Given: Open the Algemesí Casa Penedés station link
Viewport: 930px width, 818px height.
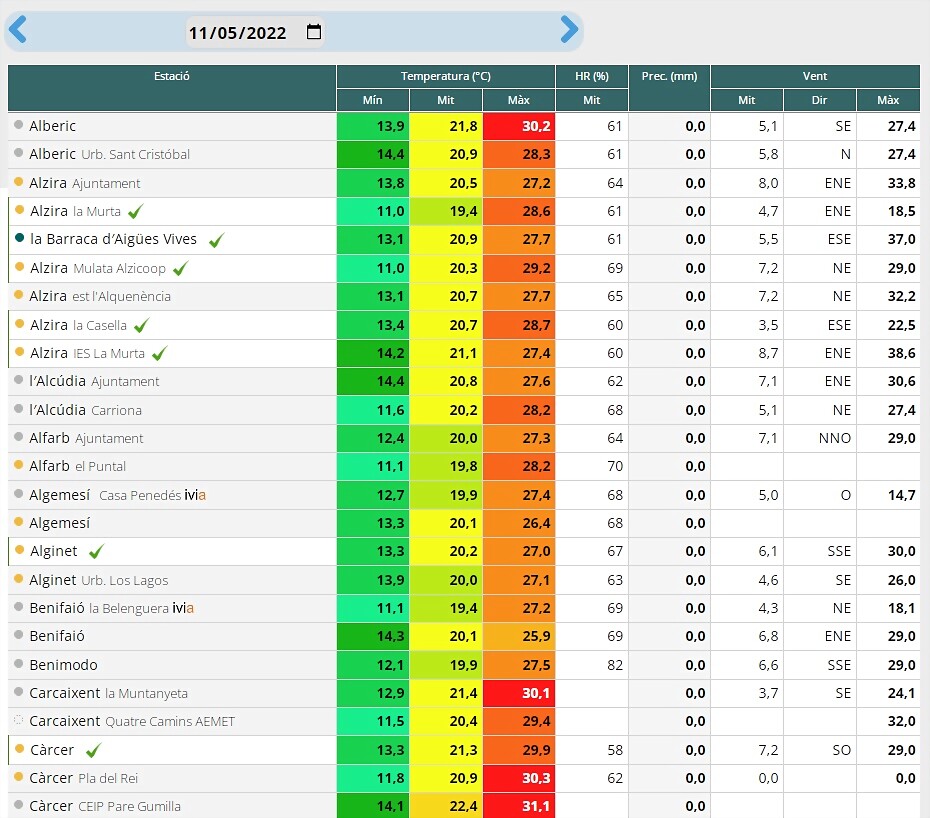Looking at the screenshot, I should [x=117, y=495].
